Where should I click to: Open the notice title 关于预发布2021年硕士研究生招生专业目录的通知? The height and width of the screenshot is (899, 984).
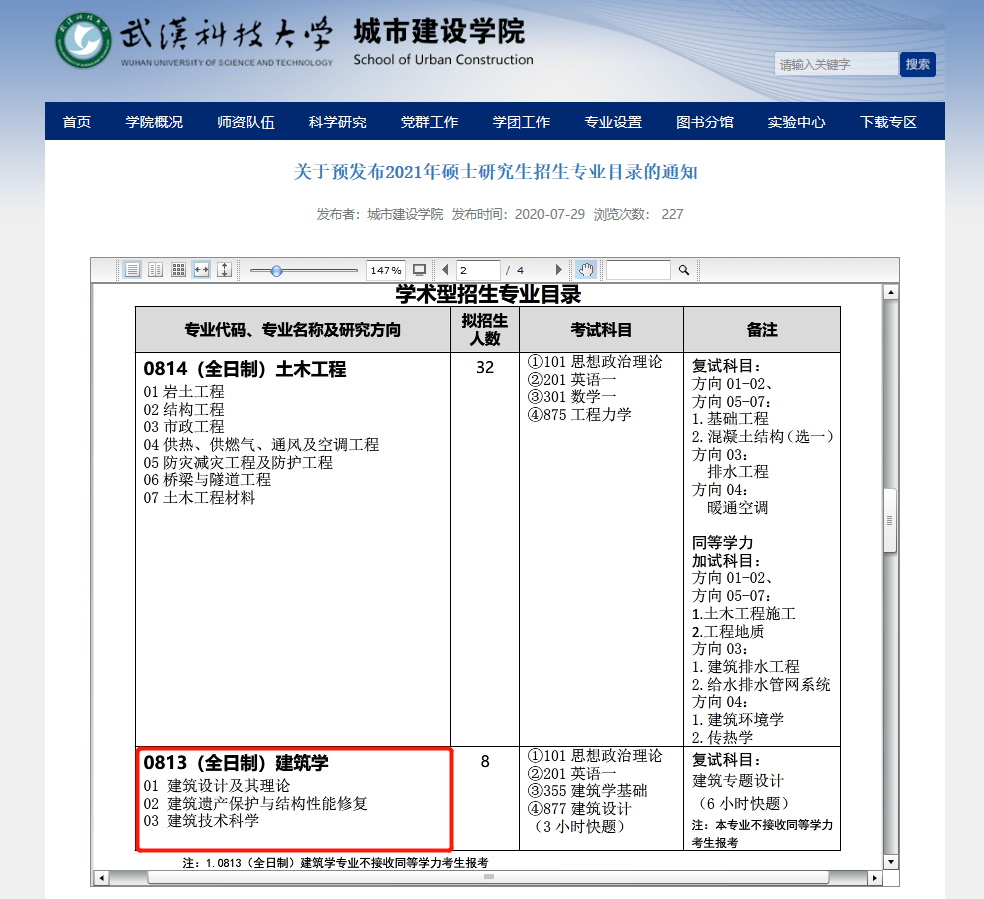[492, 171]
